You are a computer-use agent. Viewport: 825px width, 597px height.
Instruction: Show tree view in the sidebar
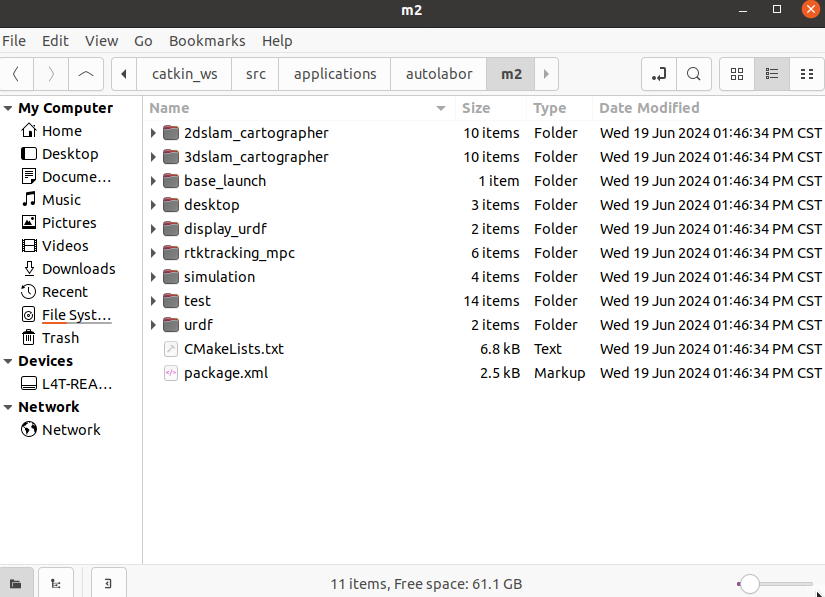click(x=60, y=583)
